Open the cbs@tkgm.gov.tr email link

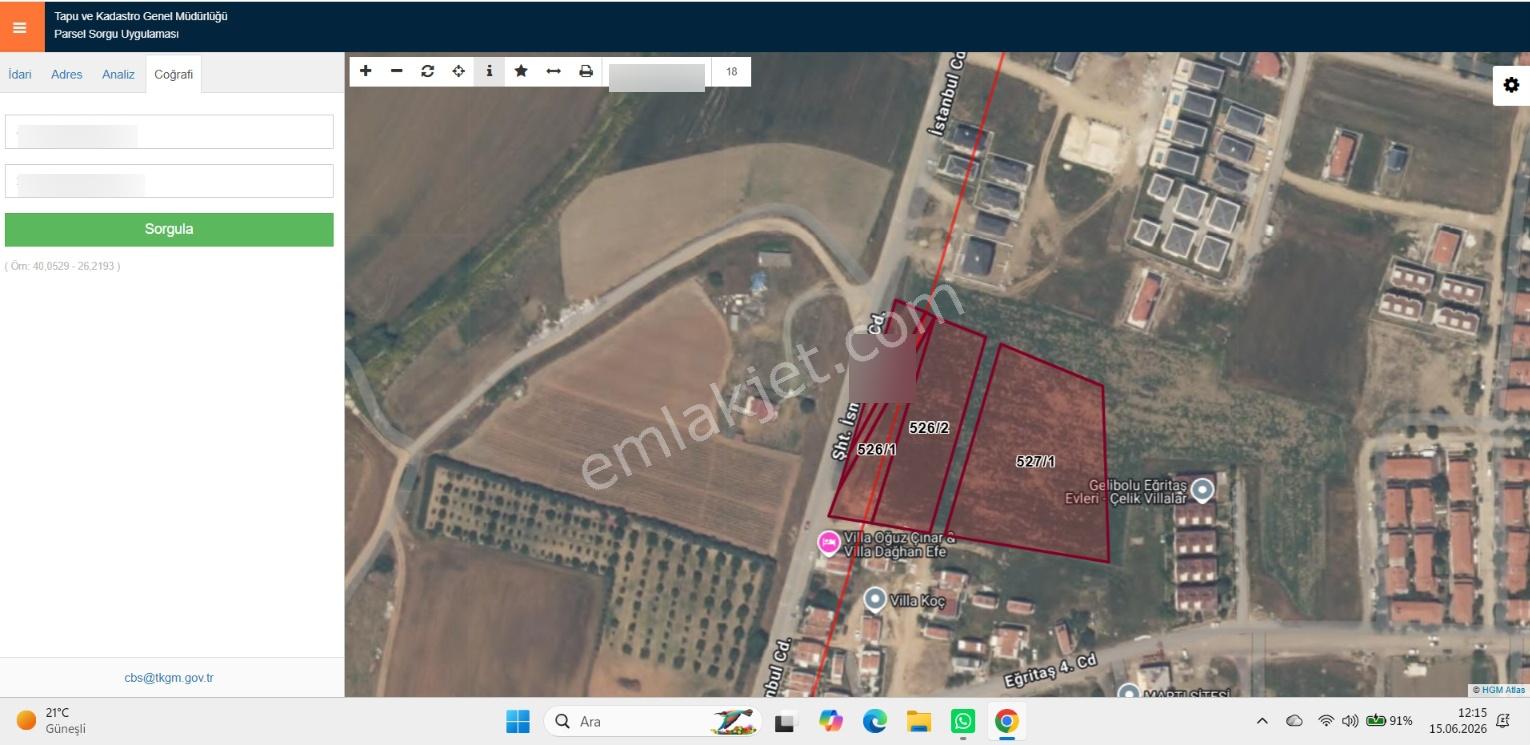tap(169, 678)
